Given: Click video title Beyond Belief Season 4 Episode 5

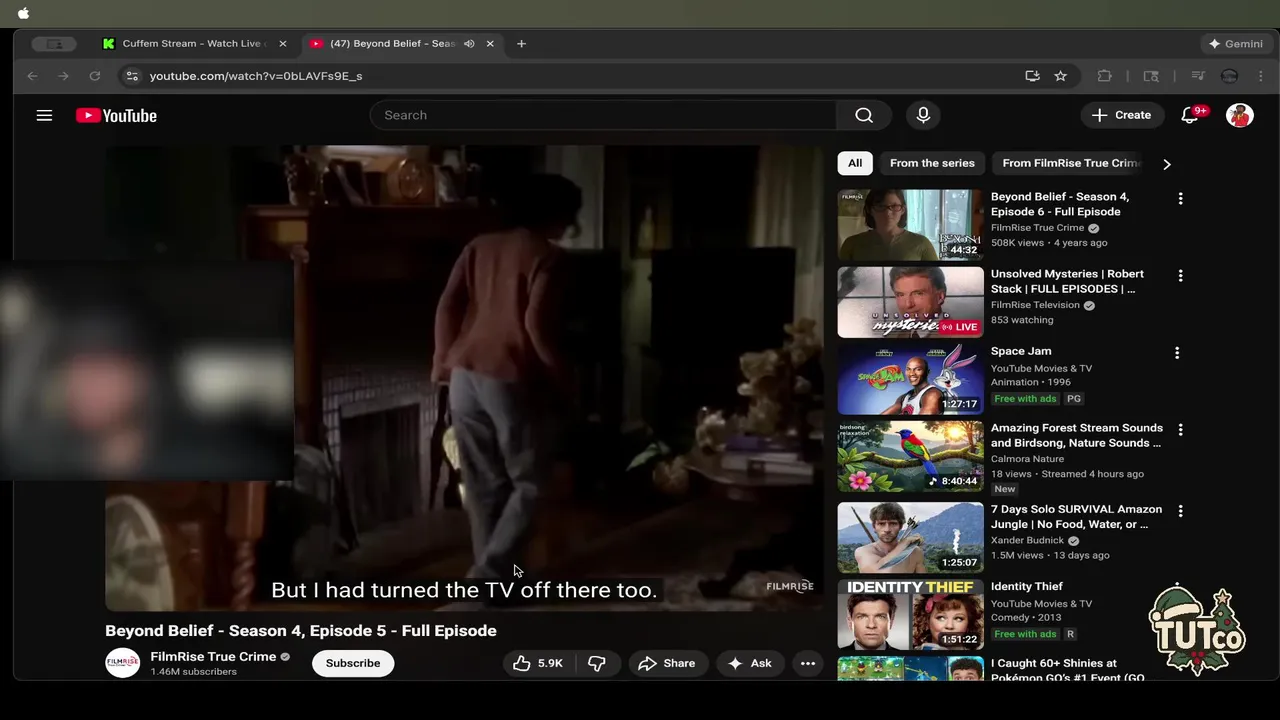Looking at the screenshot, I should click(301, 631).
